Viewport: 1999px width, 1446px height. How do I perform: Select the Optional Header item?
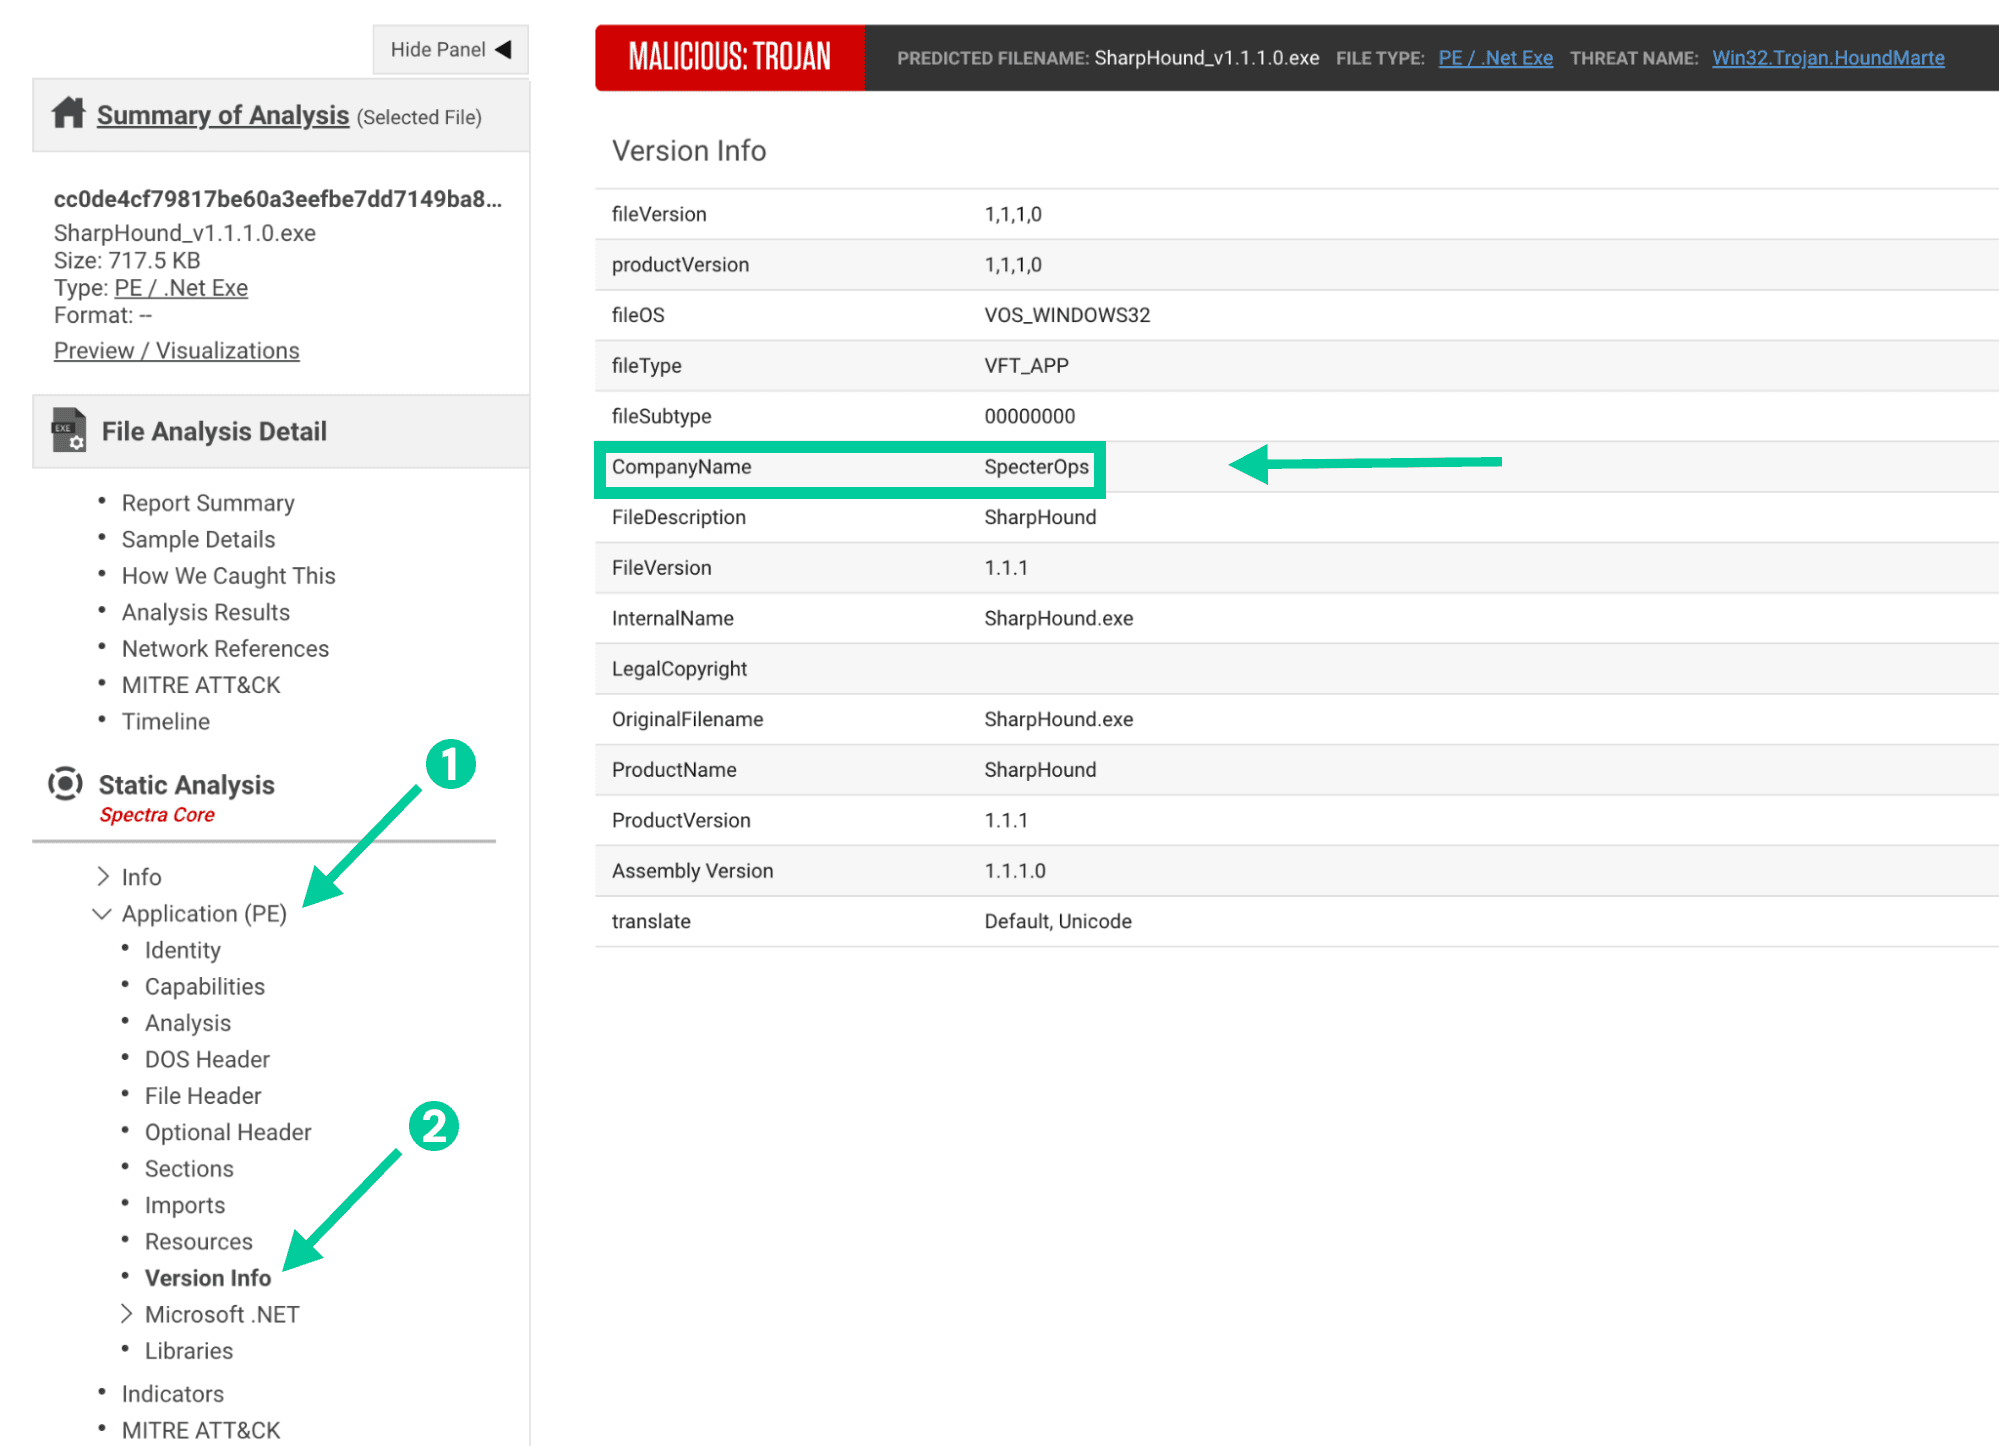228,1132
